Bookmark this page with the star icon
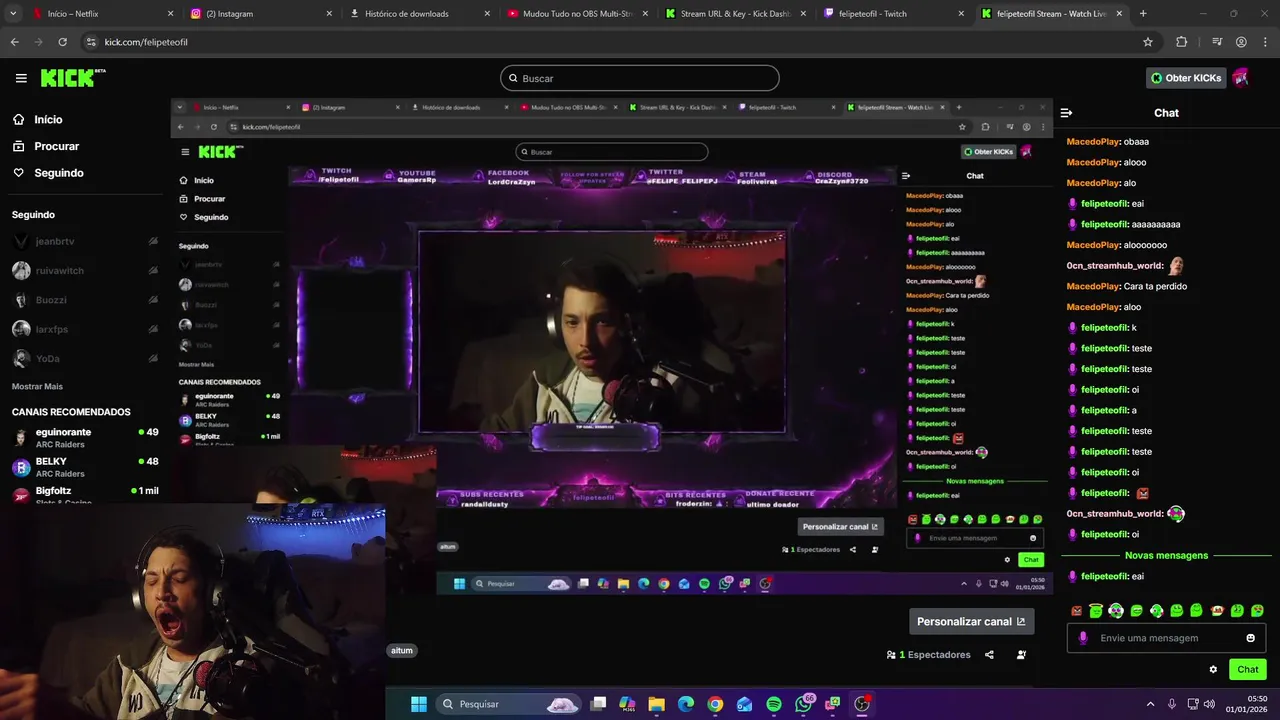Image resolution: width=1280 pixels, height=720 pixels. [1148, 42]
